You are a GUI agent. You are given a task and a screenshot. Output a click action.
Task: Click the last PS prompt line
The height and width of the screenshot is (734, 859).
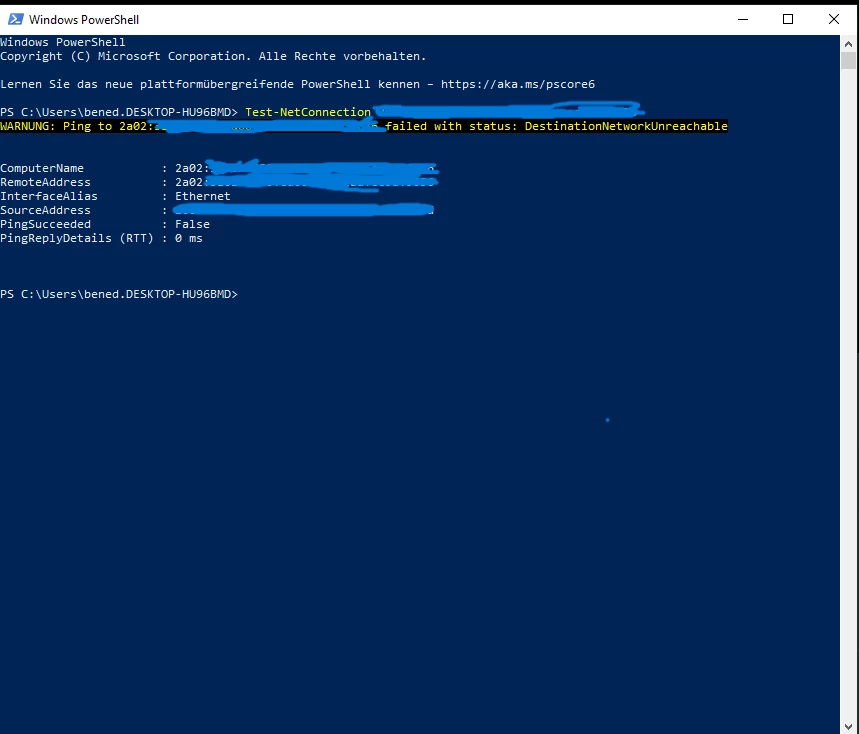click(119, 294)
